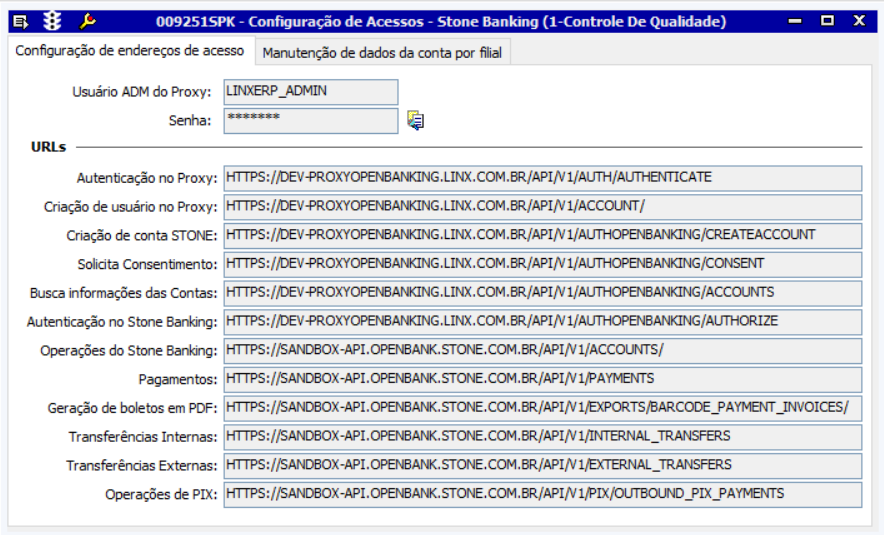
Task: Click the Operações do Stone Banking URL field
Action: pos(542,350)
